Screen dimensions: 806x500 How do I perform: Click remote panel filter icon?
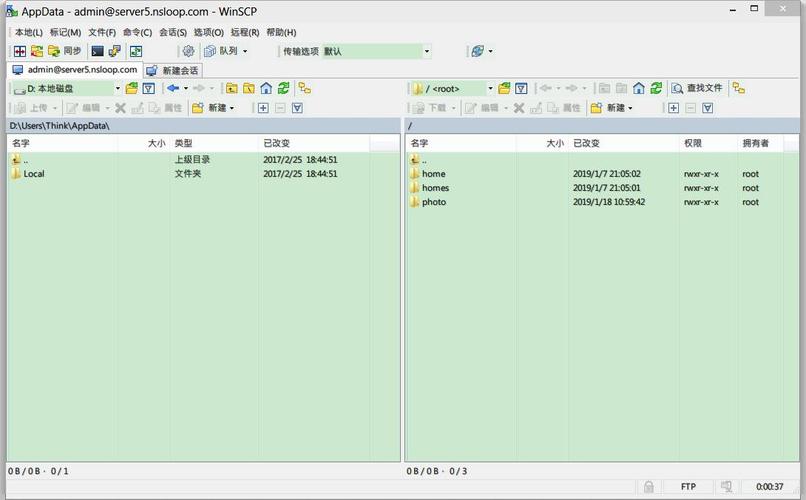point(521,88)
